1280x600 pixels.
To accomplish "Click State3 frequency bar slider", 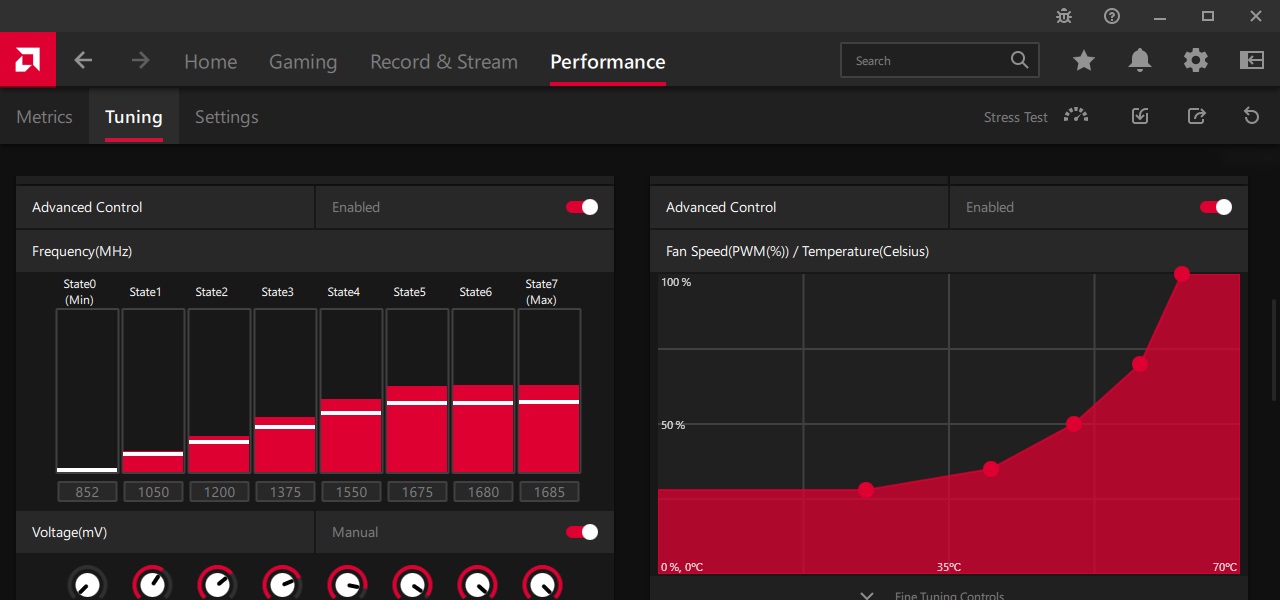I will (285, 391).
